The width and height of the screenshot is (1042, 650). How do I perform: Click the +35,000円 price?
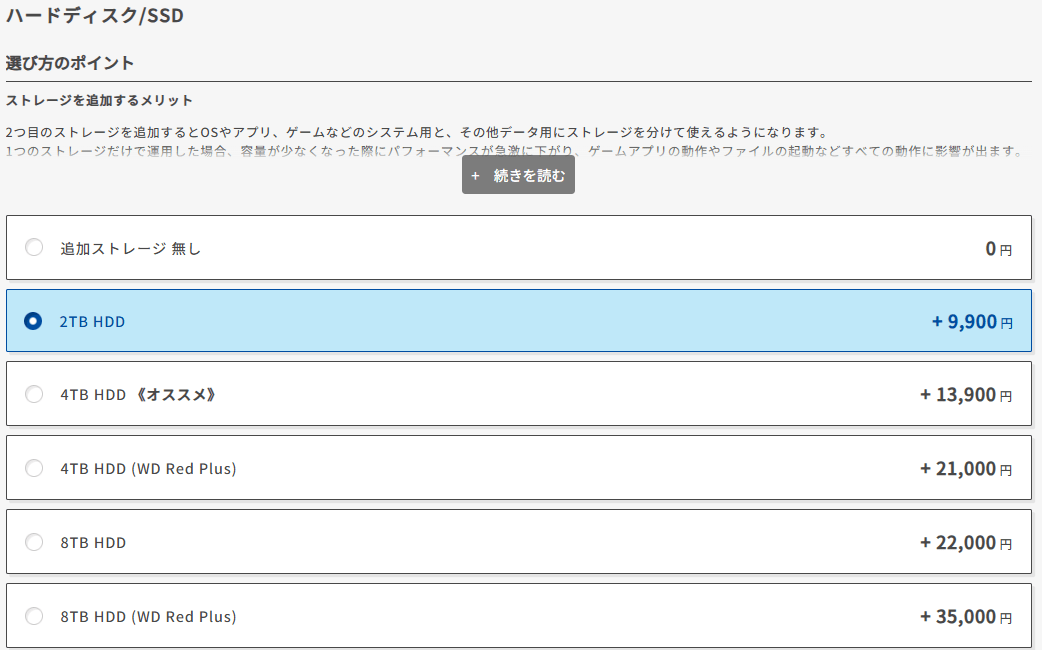click(x=965, y=616)
